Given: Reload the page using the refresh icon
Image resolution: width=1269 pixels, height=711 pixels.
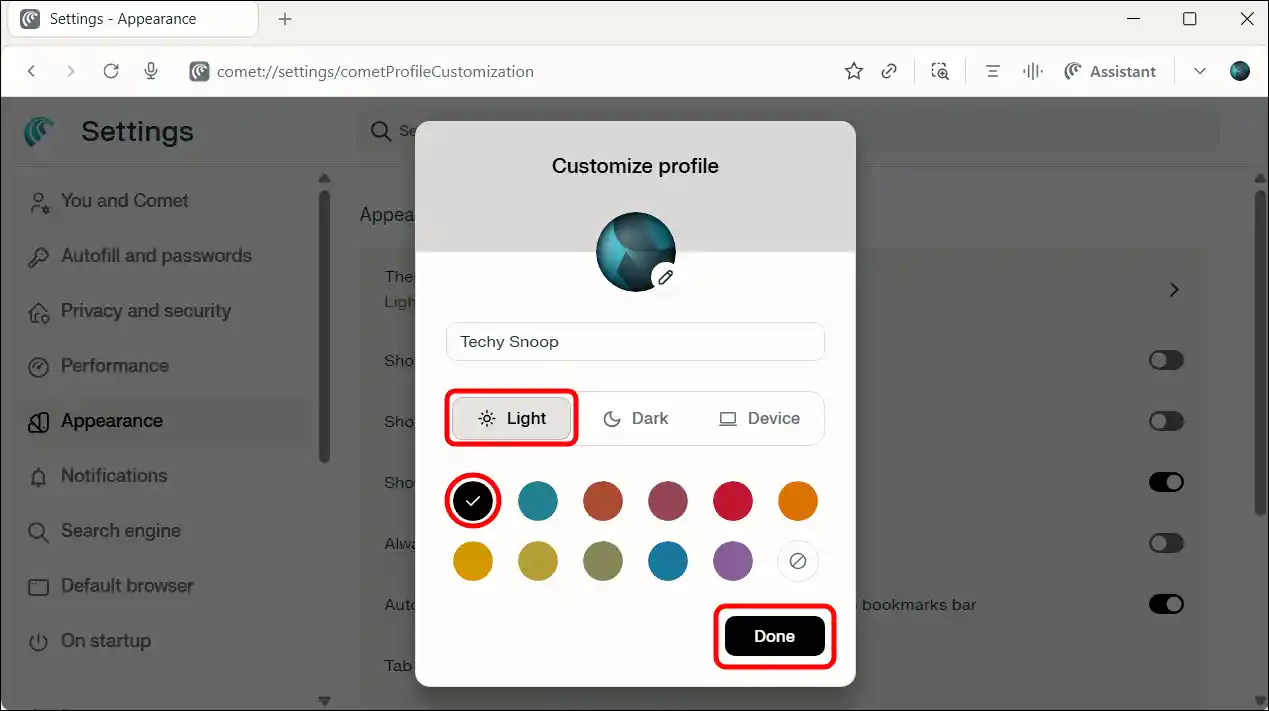Looking at the screenshot, I should tap(111, 71).
